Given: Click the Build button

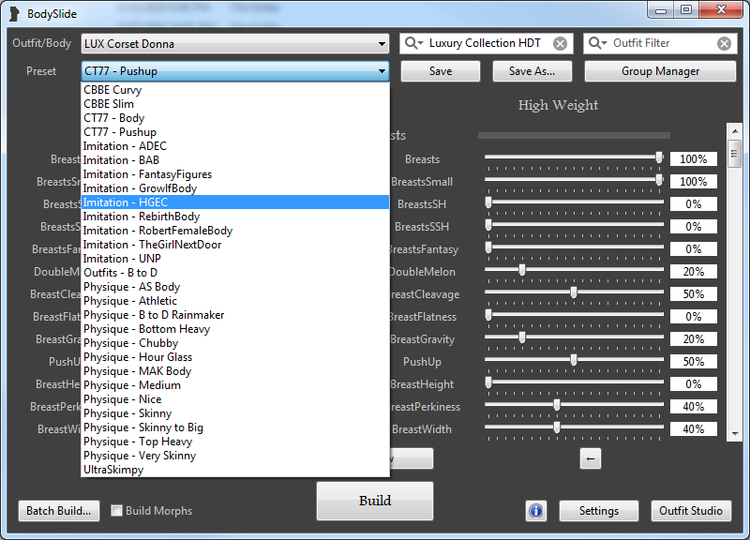Looking at the screenshot, I should 375,501.
